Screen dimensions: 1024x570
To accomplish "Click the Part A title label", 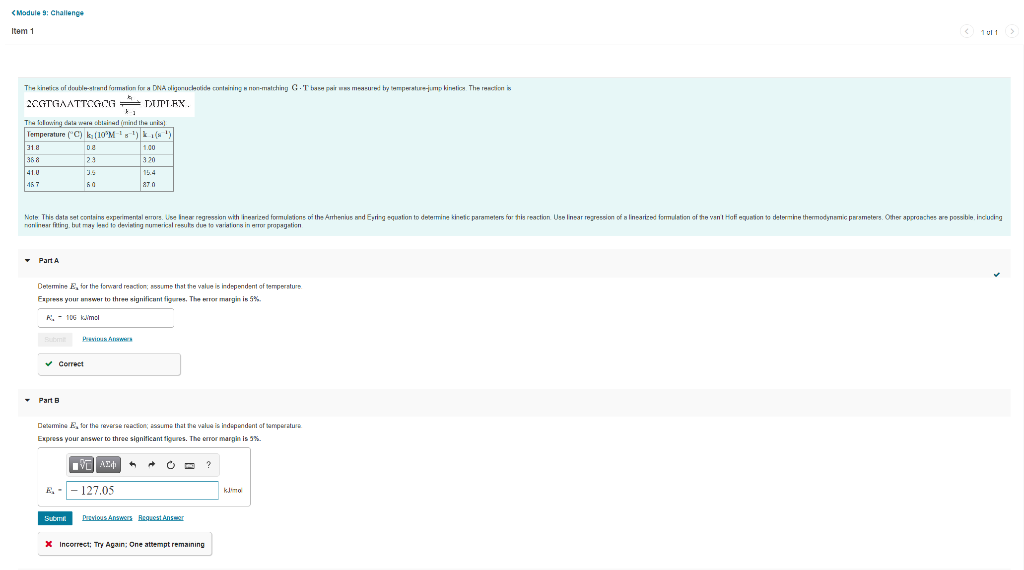I will click(48, 261).
